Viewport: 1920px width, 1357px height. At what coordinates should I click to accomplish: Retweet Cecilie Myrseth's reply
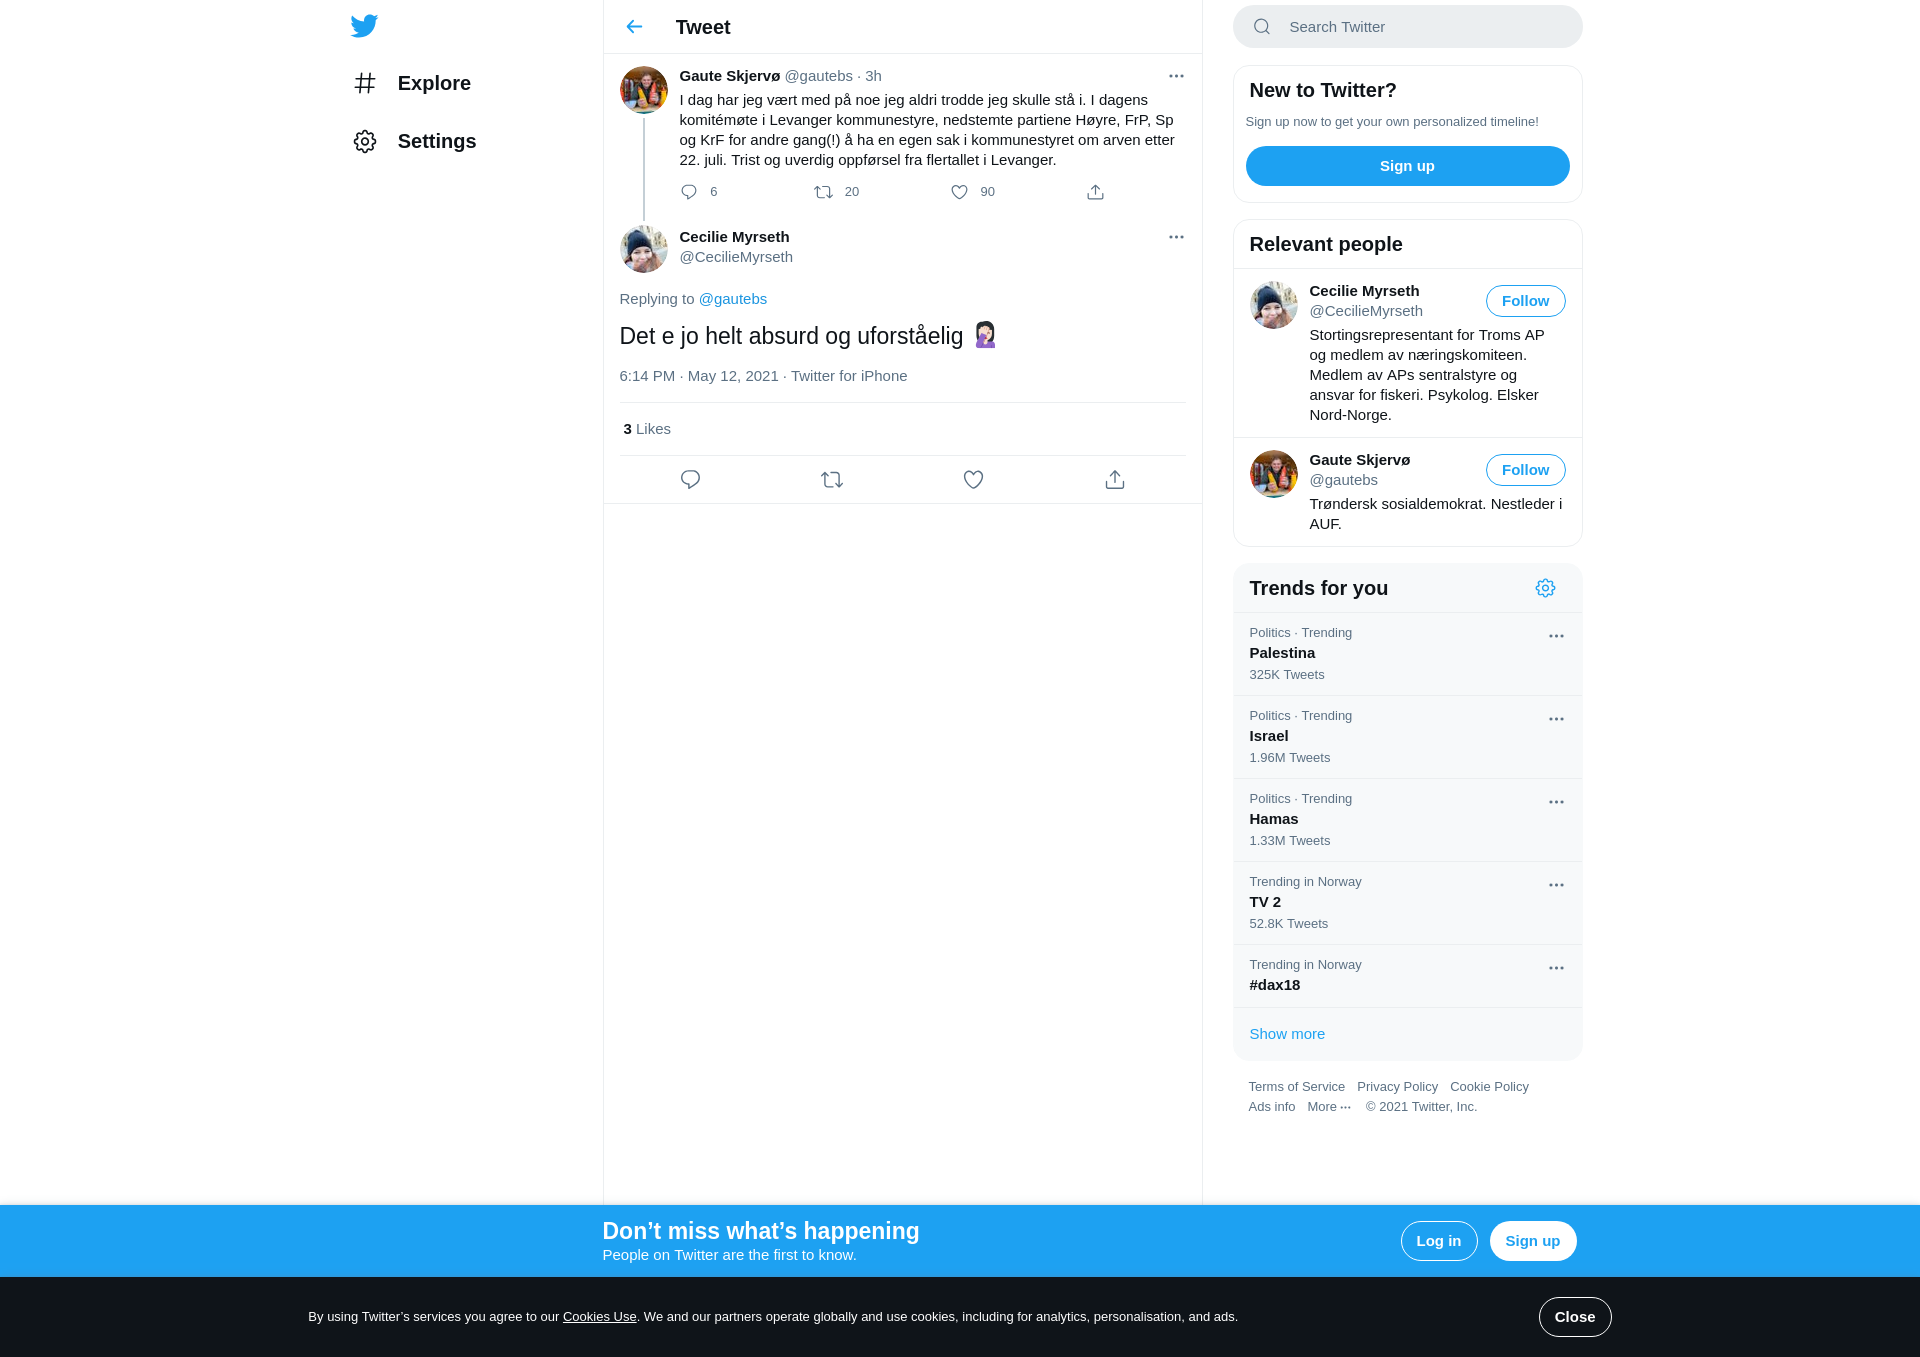coord(832,480)
